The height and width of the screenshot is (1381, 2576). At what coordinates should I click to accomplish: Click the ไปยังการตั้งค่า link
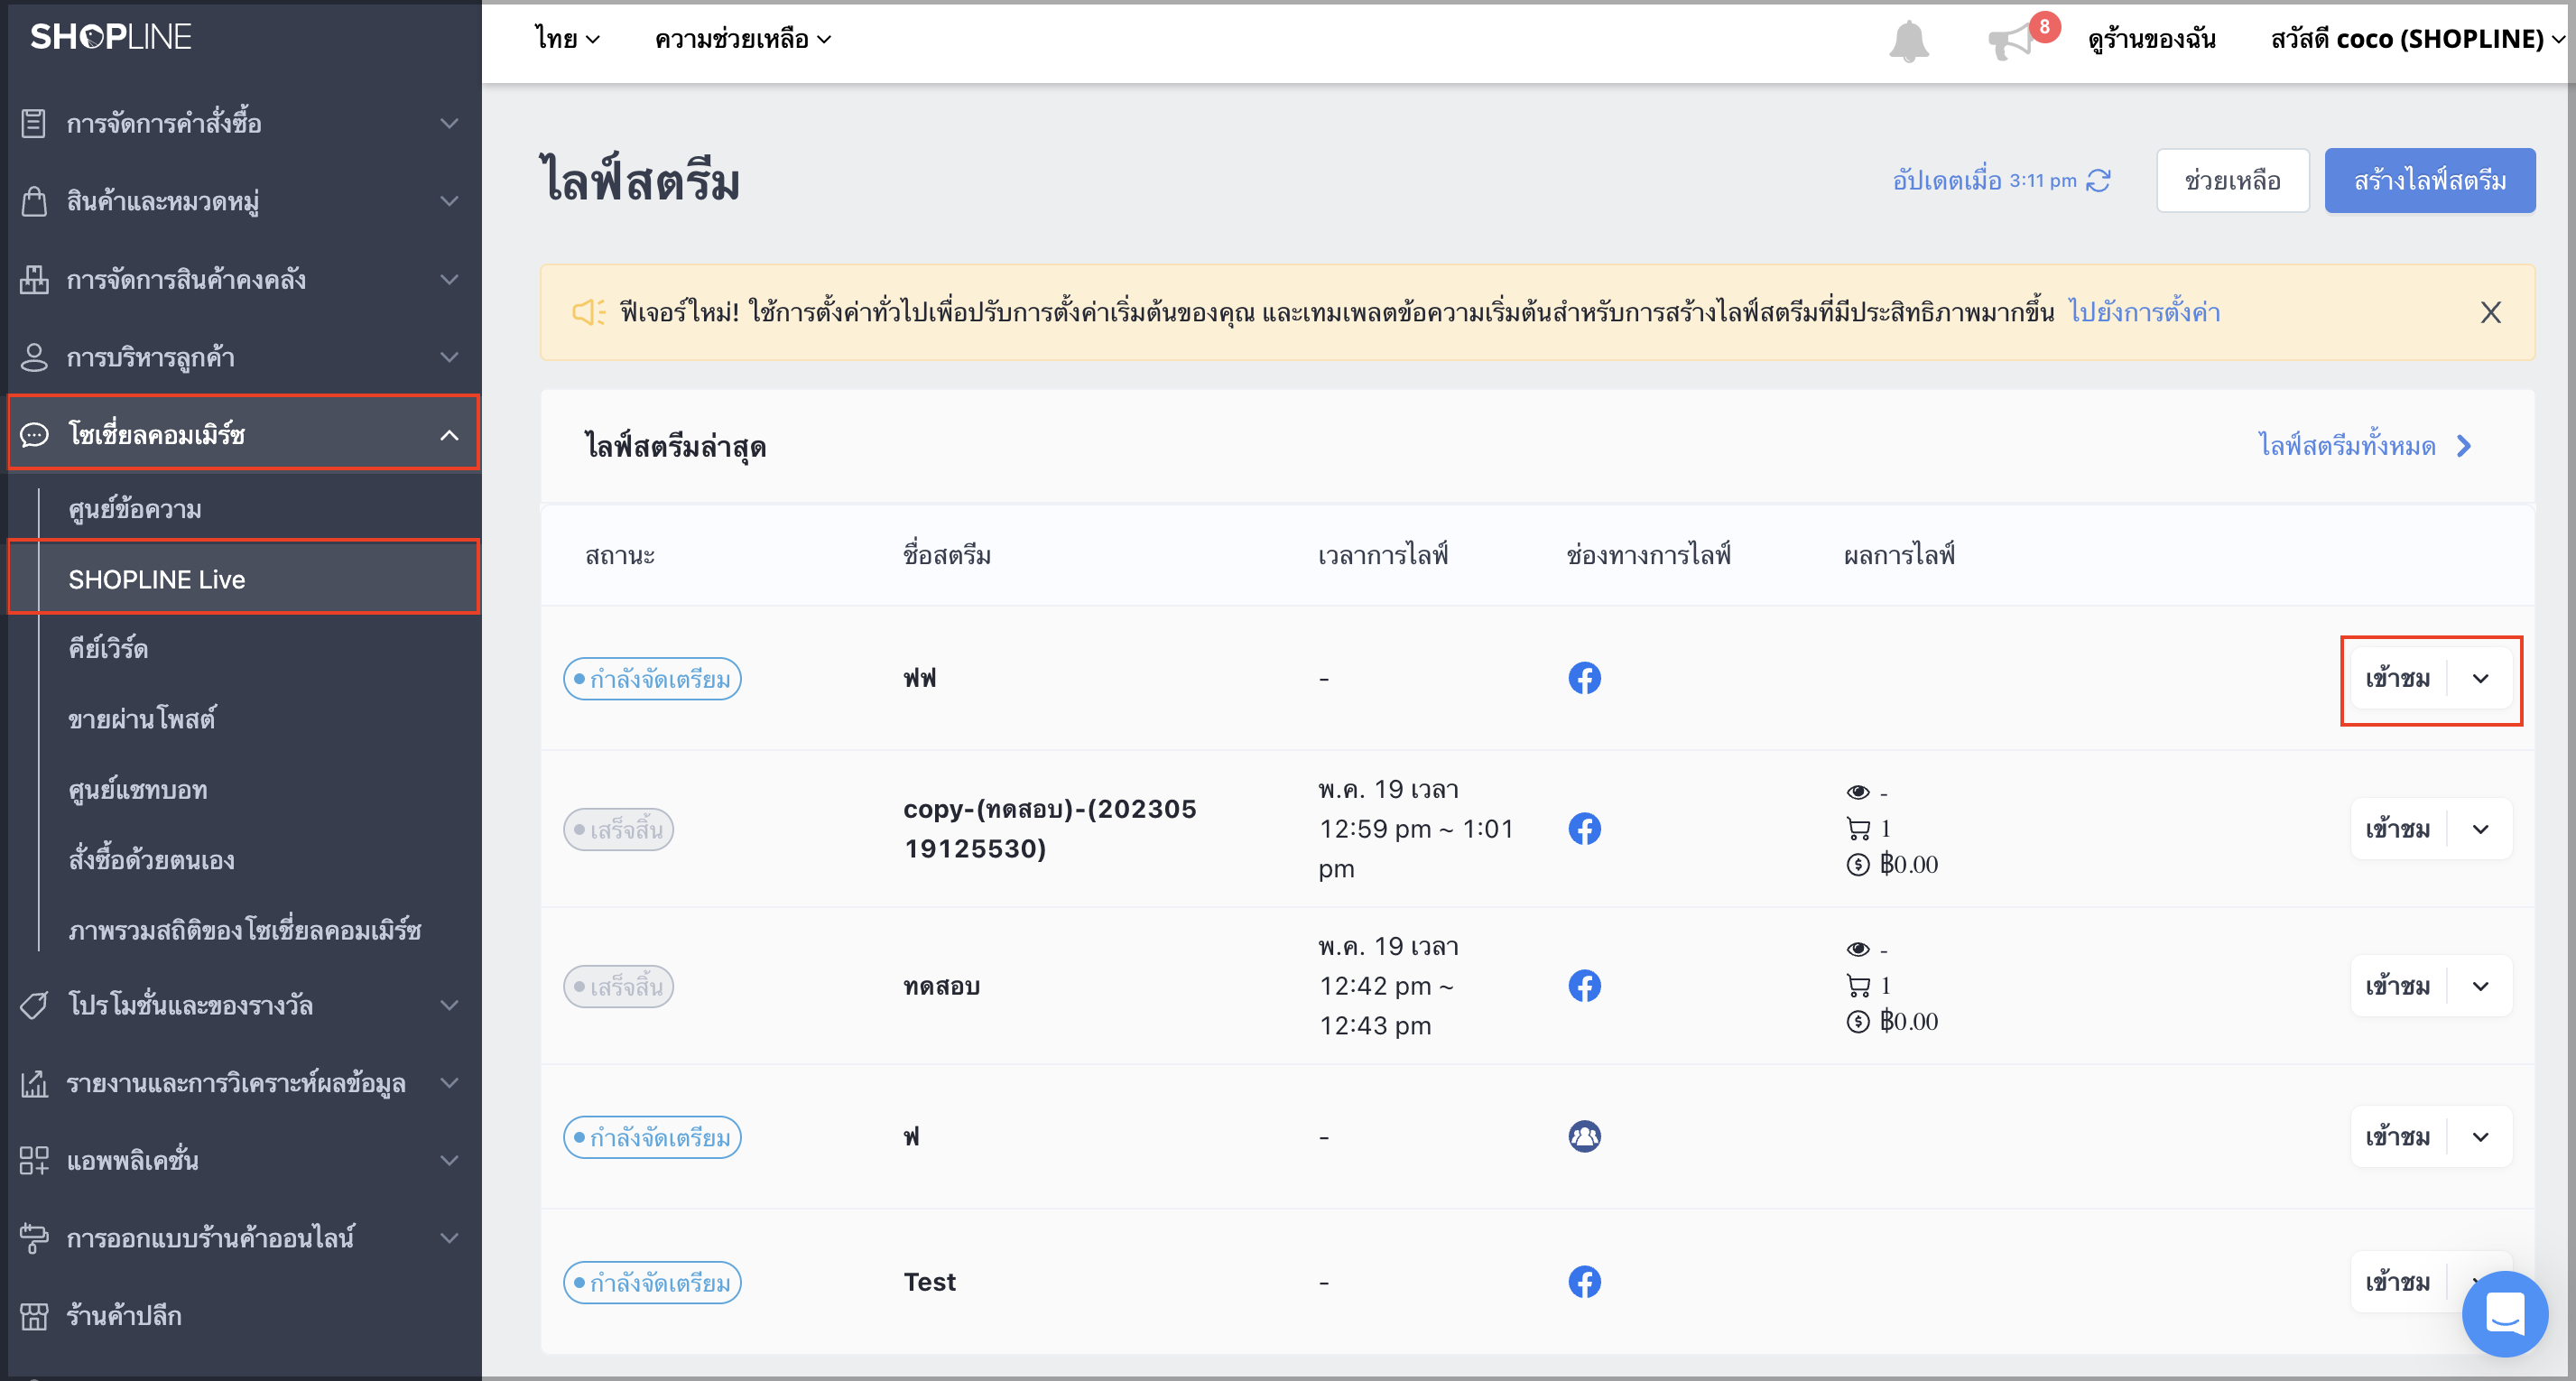(x=2143, y=312)
